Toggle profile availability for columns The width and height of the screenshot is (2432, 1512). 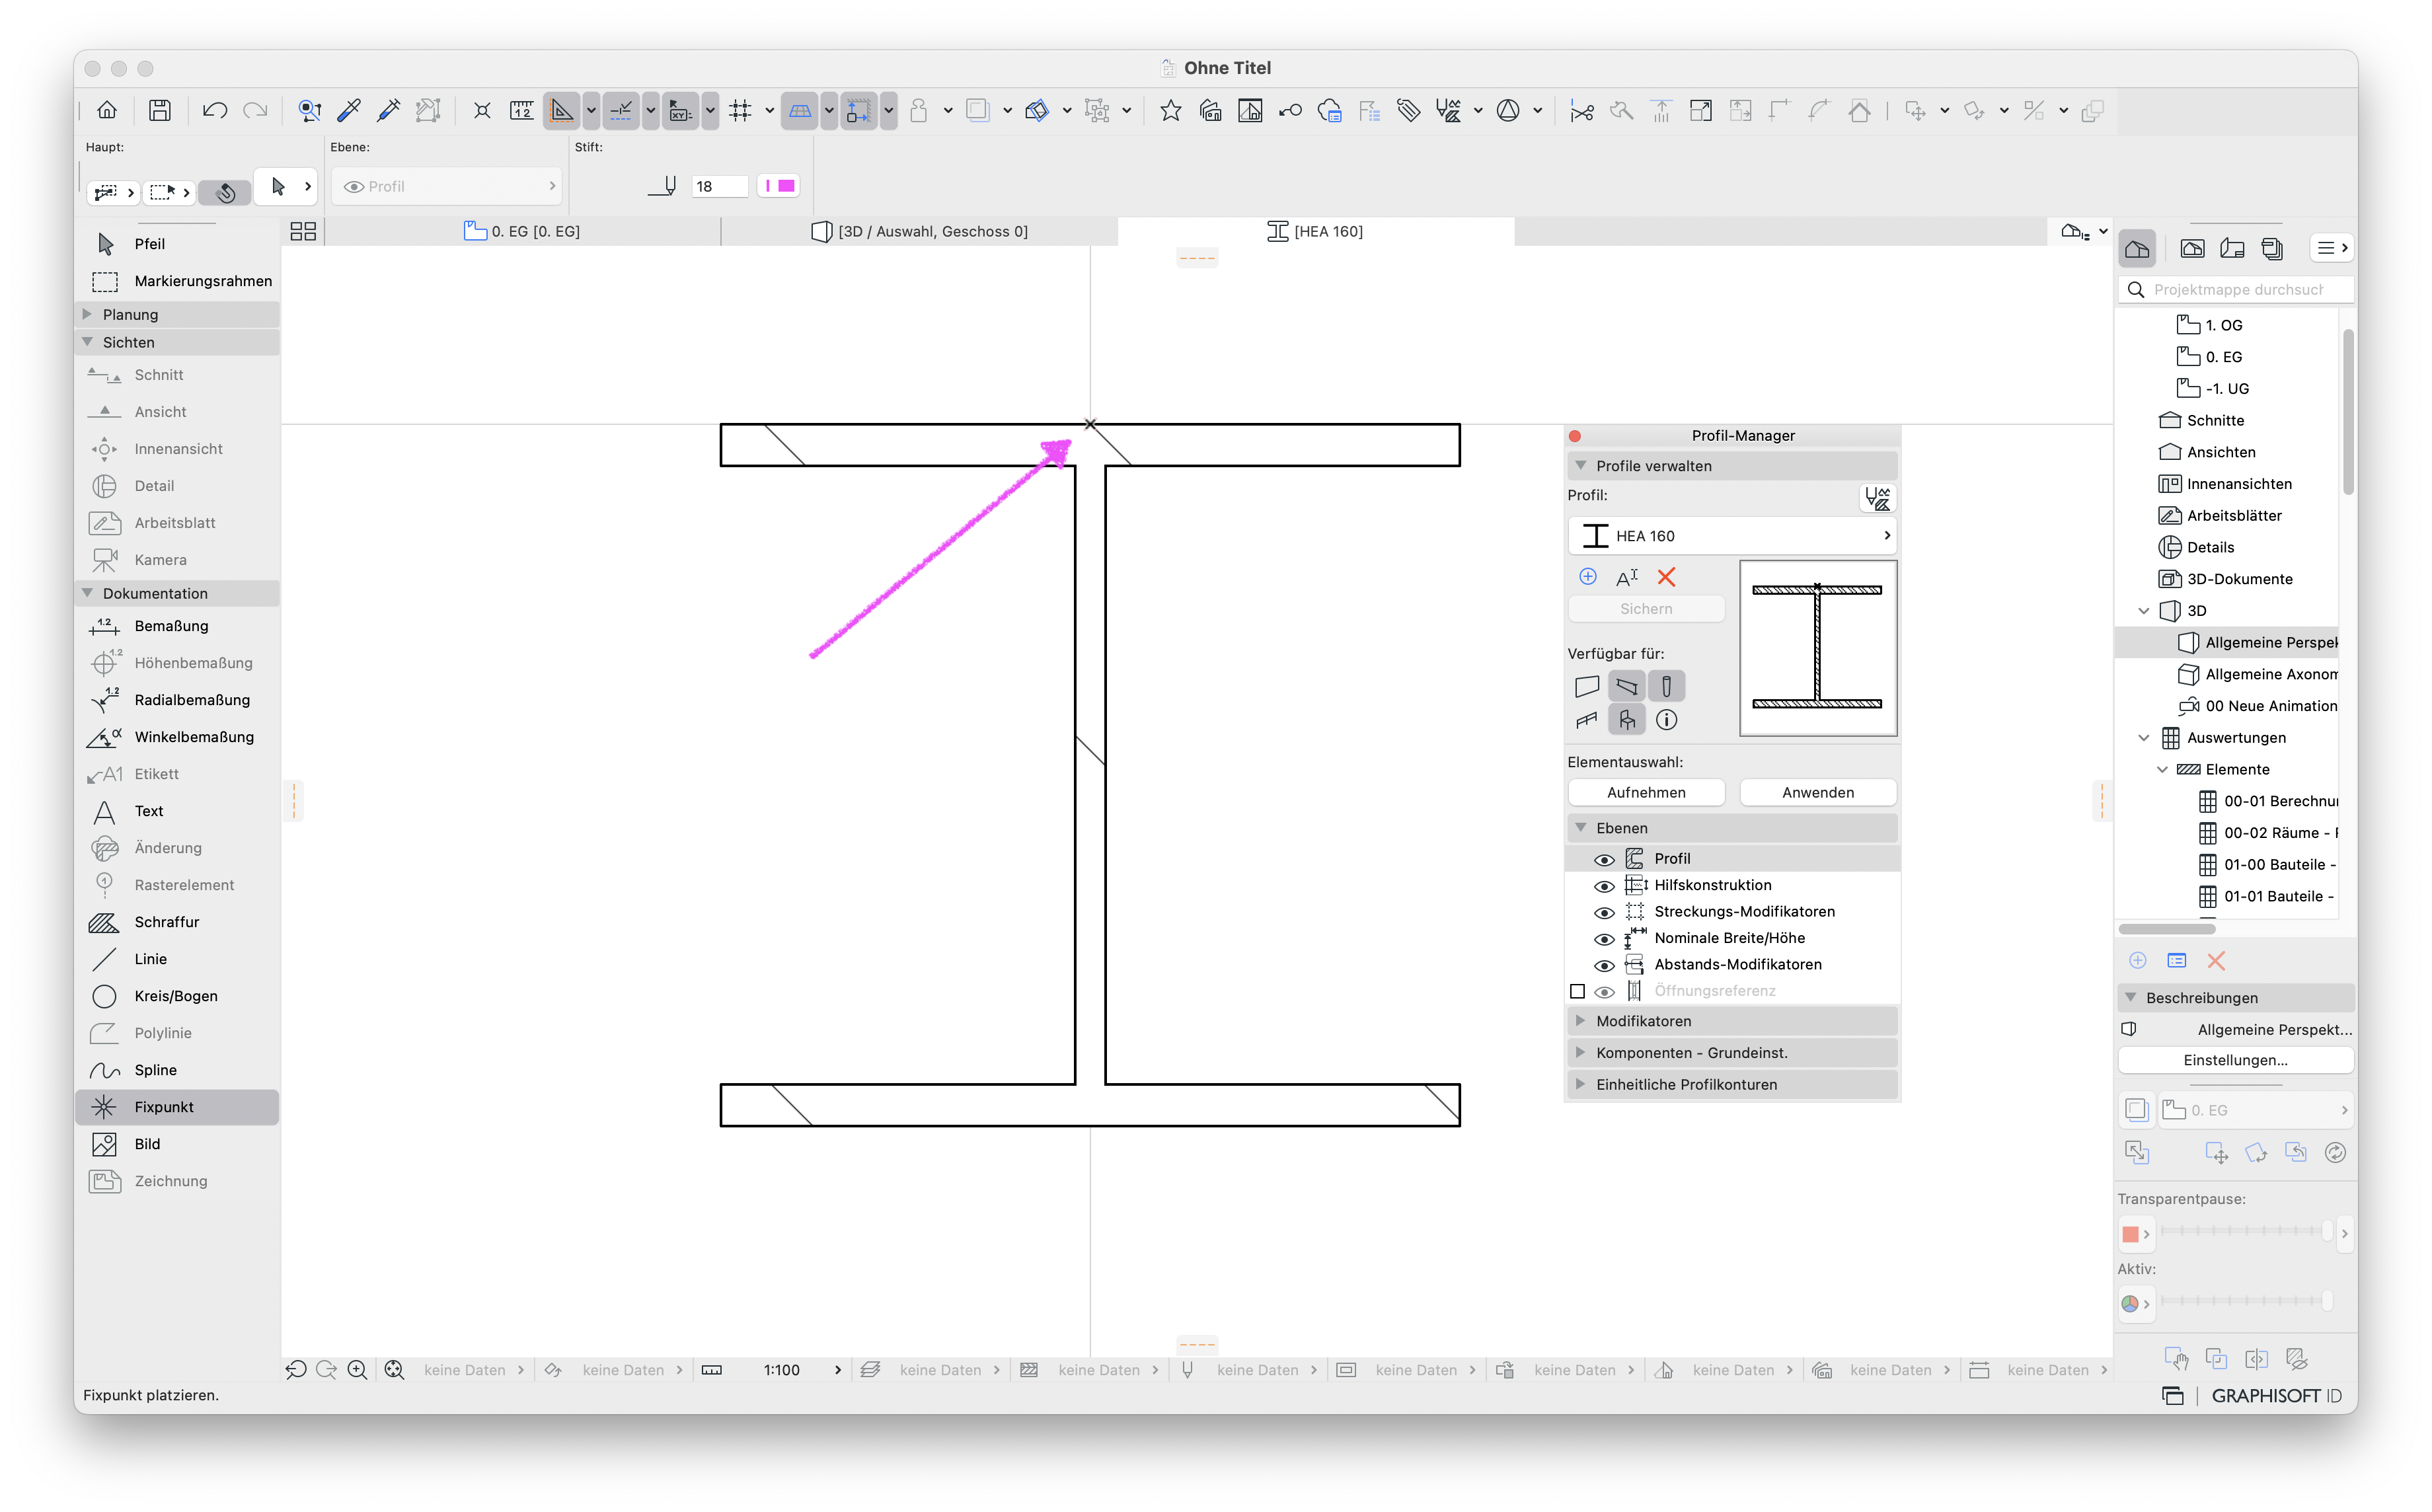click(x=1666, y=686)
